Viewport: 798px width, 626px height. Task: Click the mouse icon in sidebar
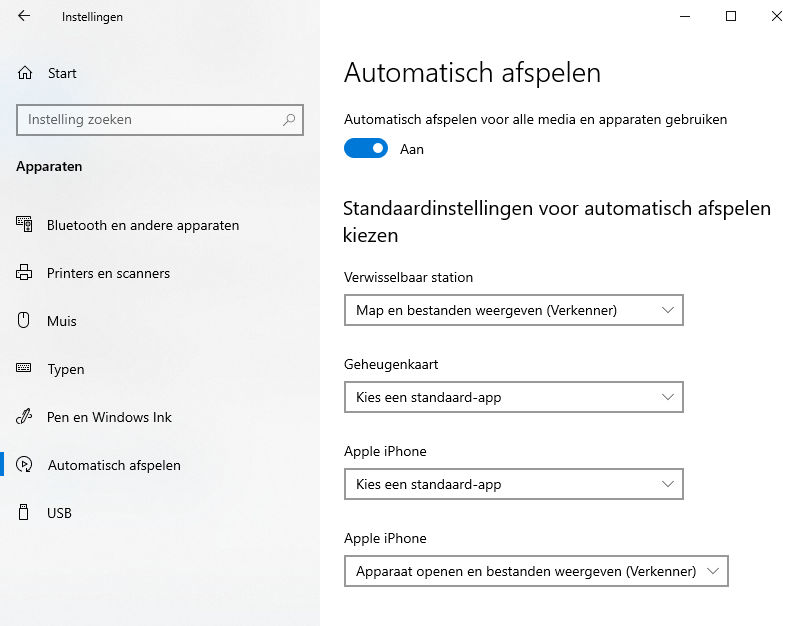tap(25, 321)
